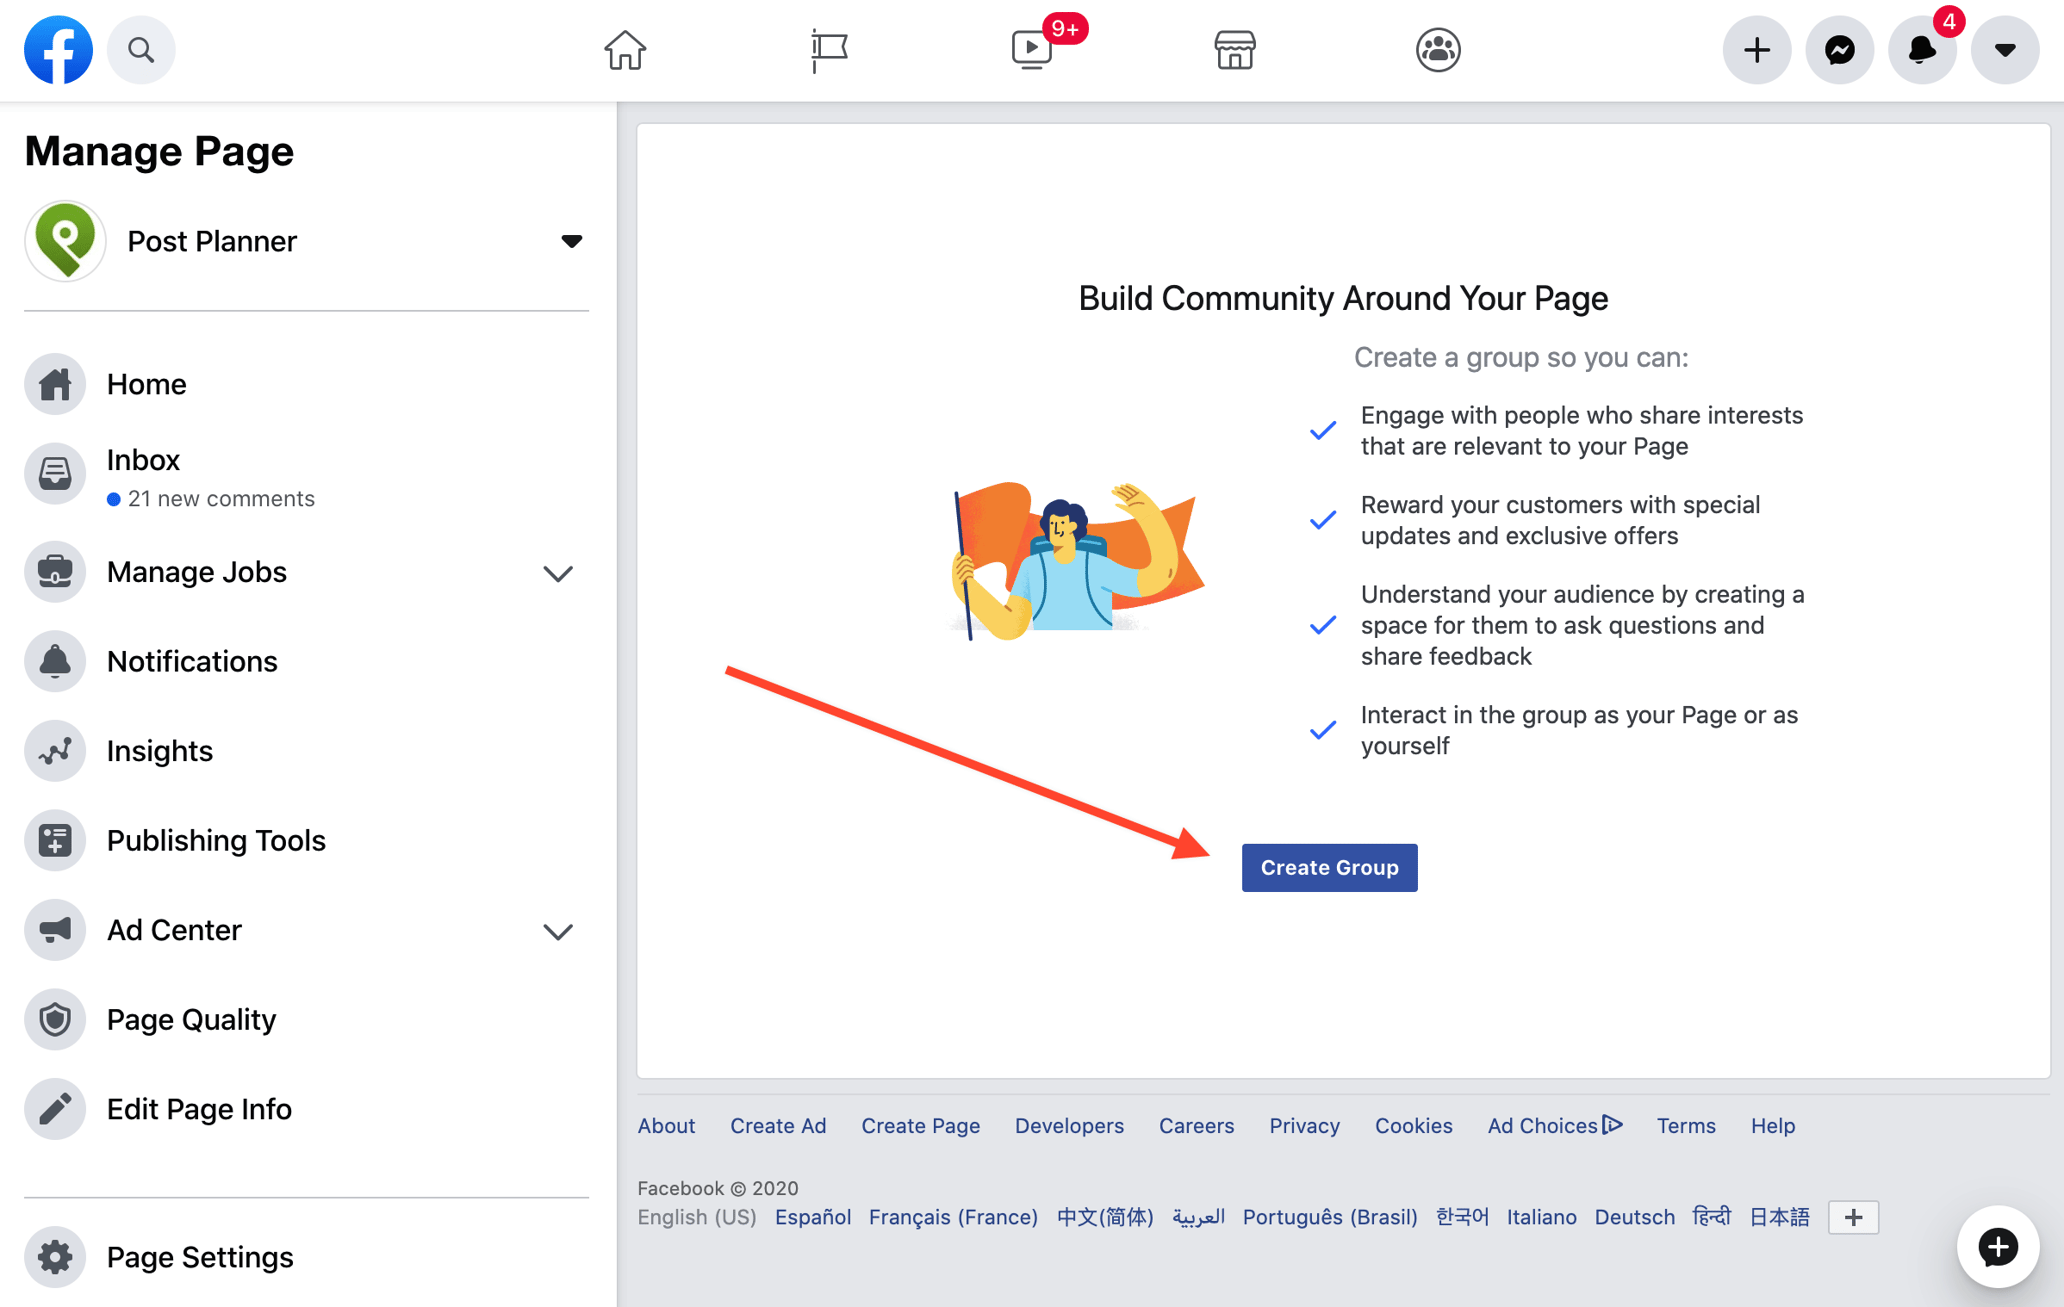Open the notifications bell in top bar

(x=1921, y=50)
